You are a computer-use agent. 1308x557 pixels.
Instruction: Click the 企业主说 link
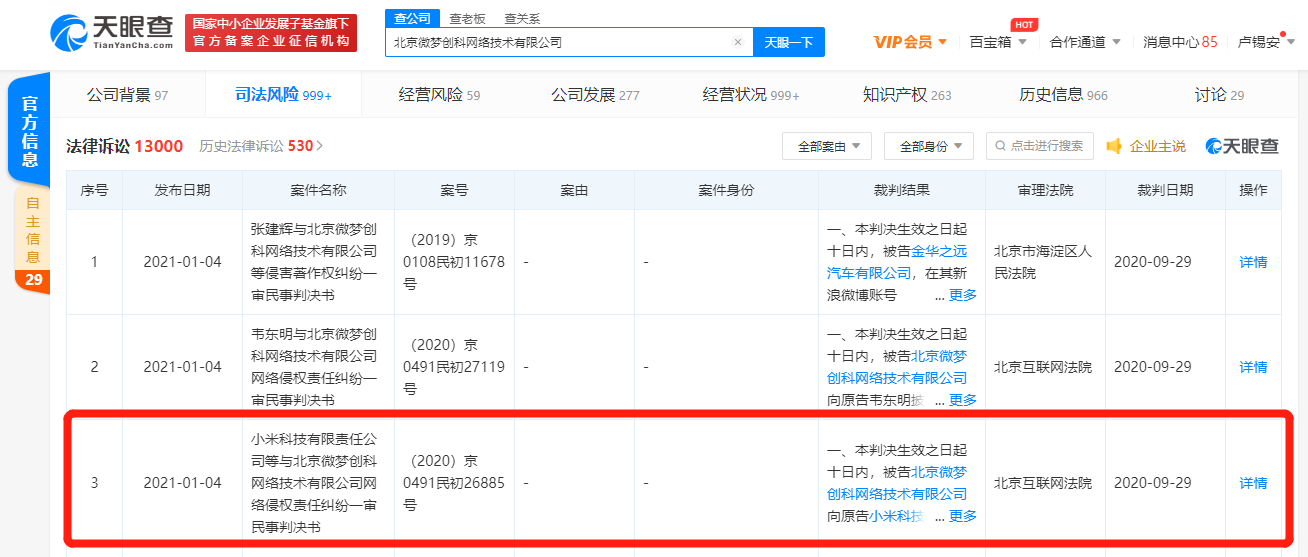(x=1157, y=146)
